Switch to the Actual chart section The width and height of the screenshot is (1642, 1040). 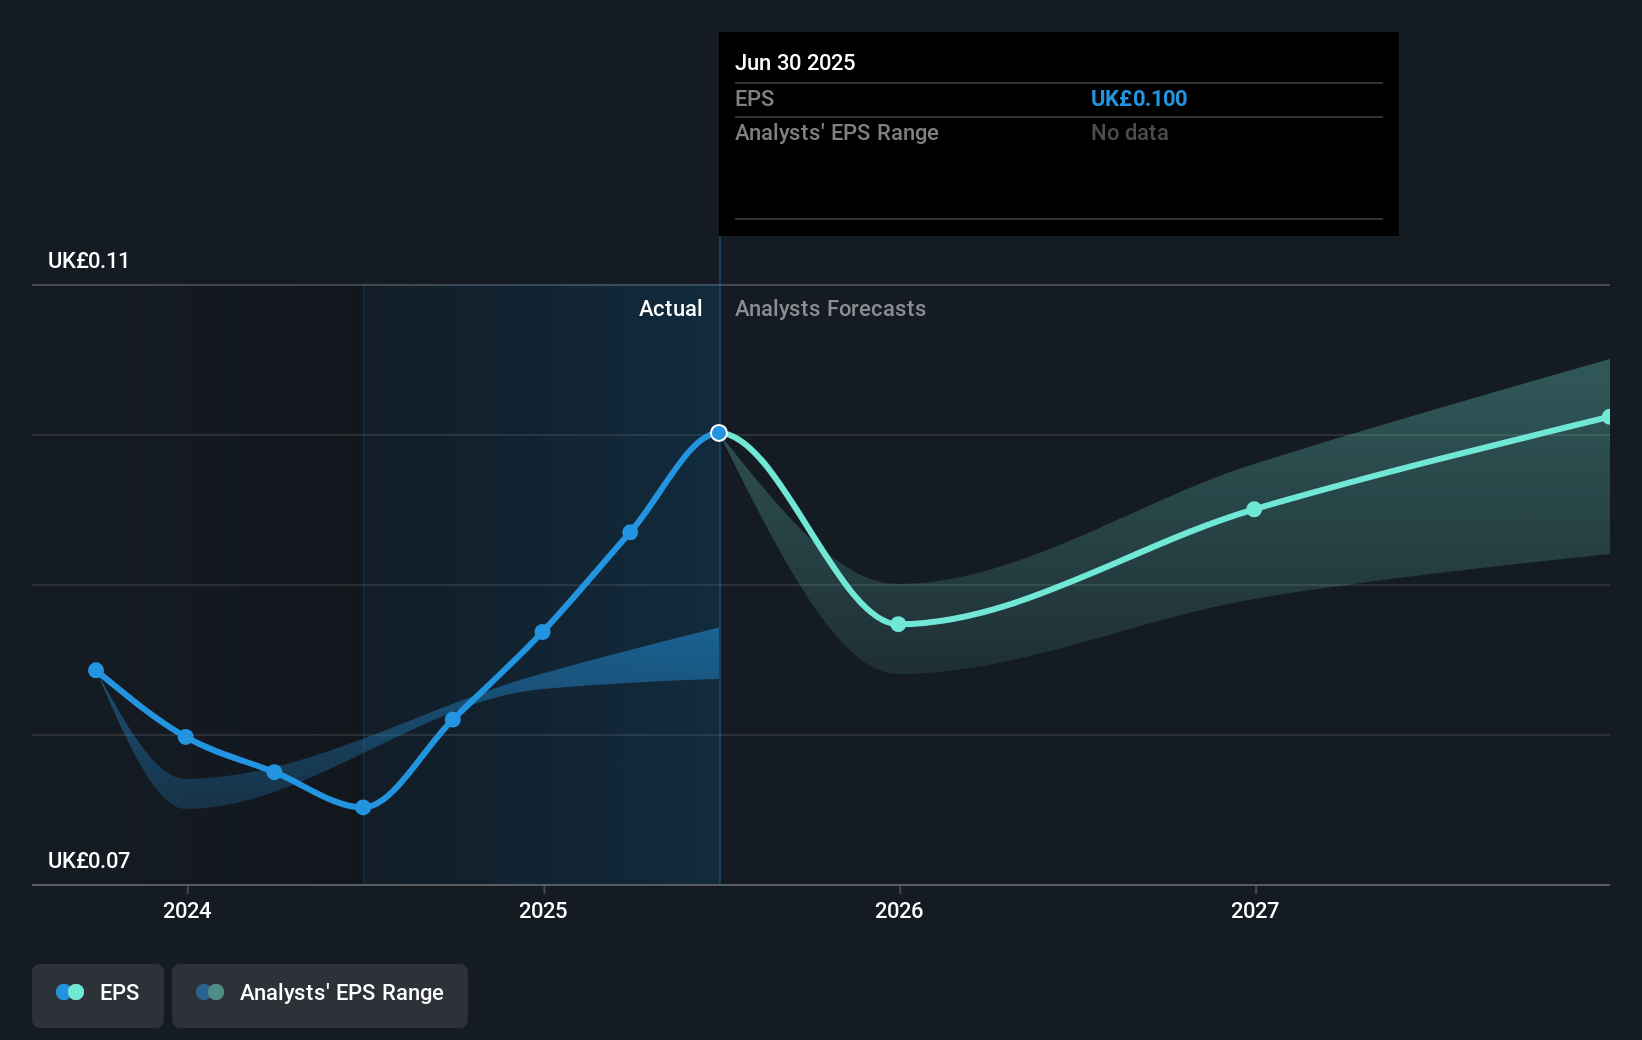coord(670,308)
